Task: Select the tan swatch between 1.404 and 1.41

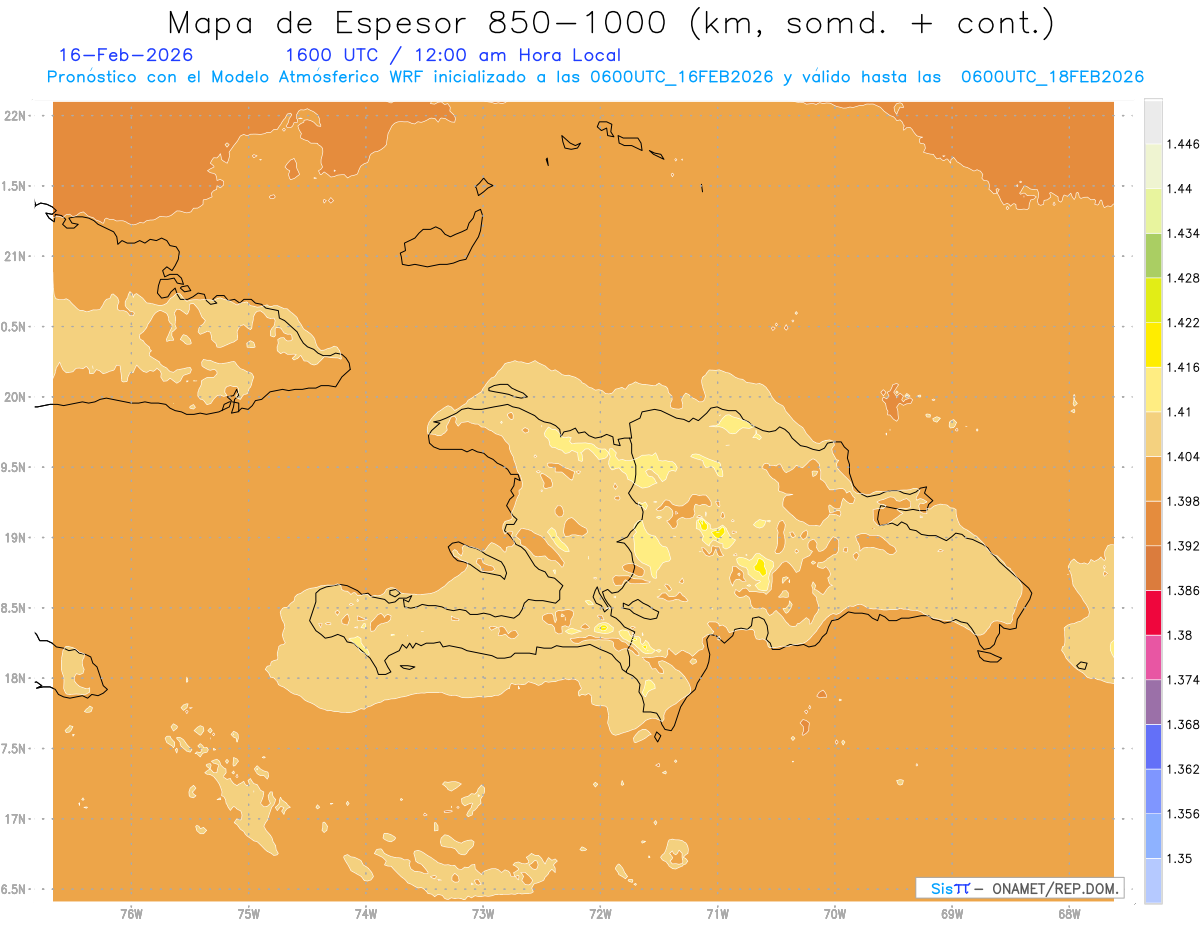Action: point(1153,434)
